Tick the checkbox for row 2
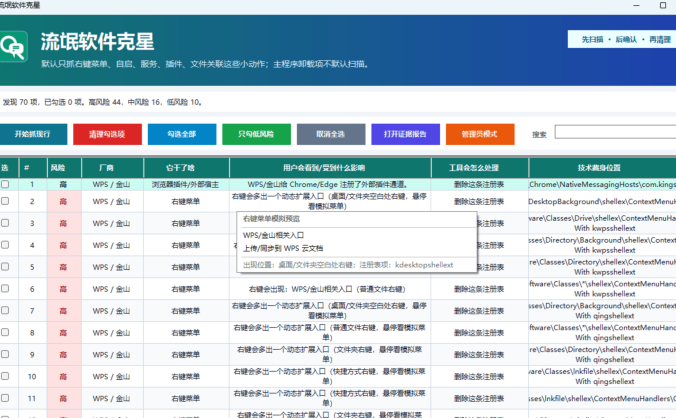This screenshot has width=676, height=418. point(5,201)
